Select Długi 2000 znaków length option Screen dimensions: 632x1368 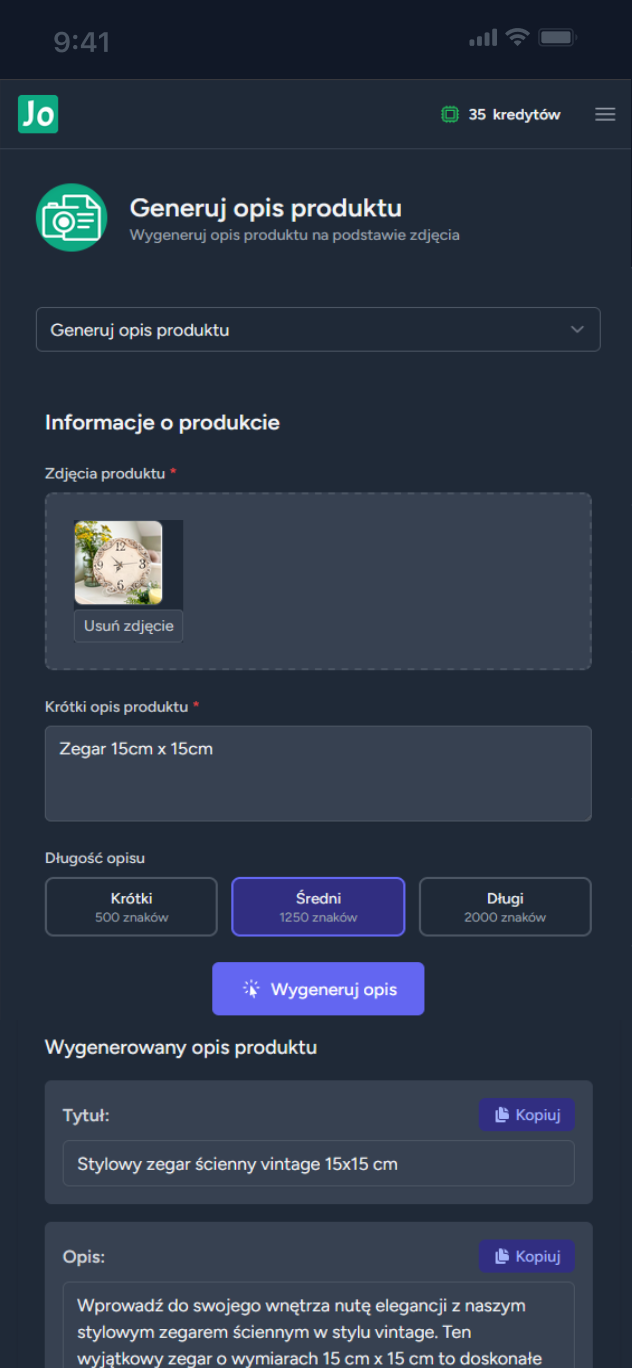pyautogui.click(x=505, y=906)
